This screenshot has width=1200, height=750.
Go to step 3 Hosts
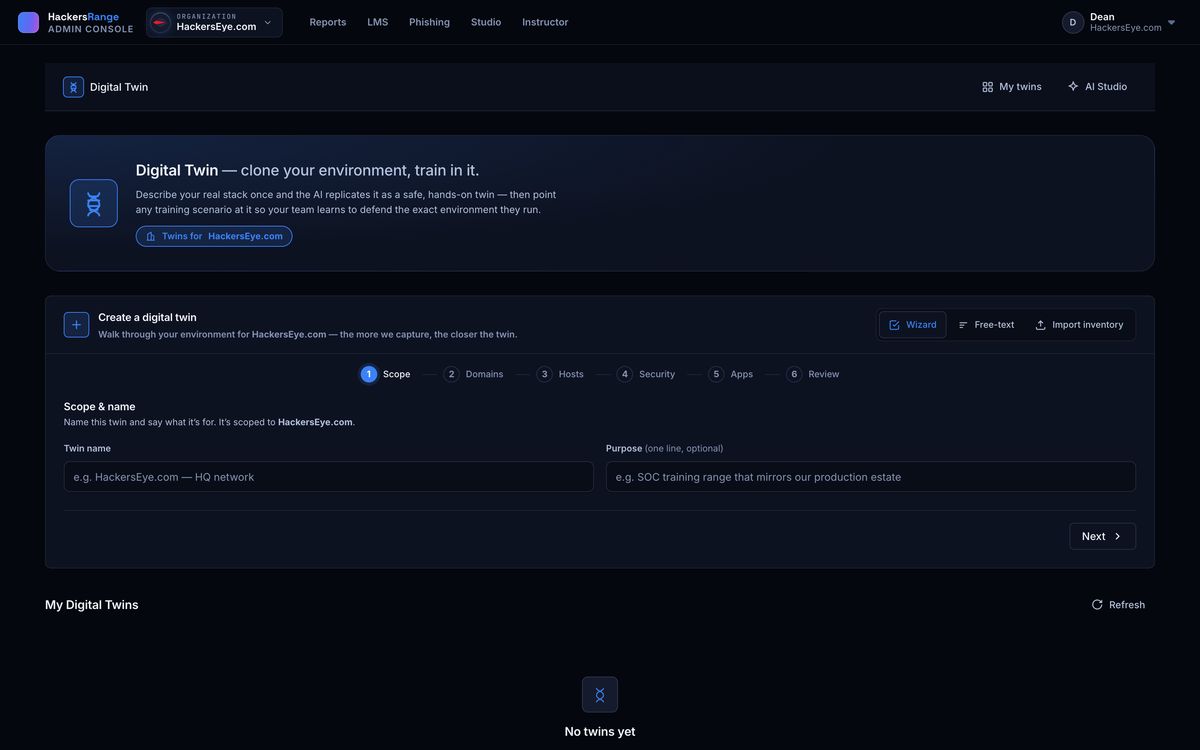coord(560,374)
